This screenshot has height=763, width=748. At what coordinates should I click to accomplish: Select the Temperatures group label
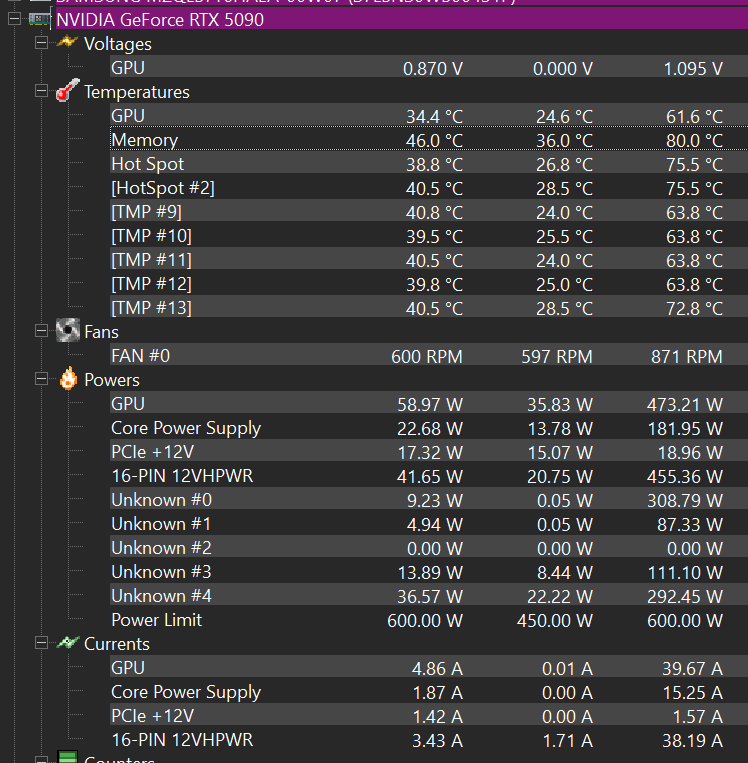137,92
